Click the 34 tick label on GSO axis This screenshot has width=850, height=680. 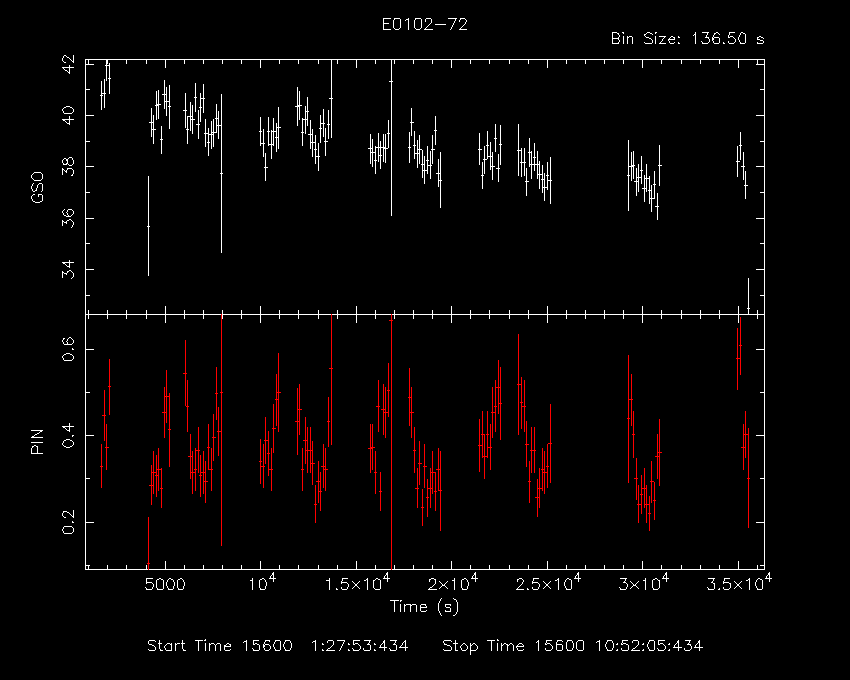coord(69,269)
